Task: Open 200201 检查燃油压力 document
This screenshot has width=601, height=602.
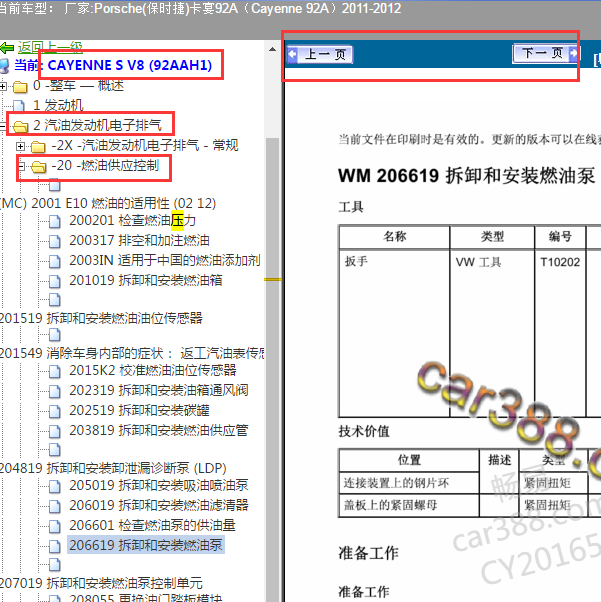Action: [132, 220]
